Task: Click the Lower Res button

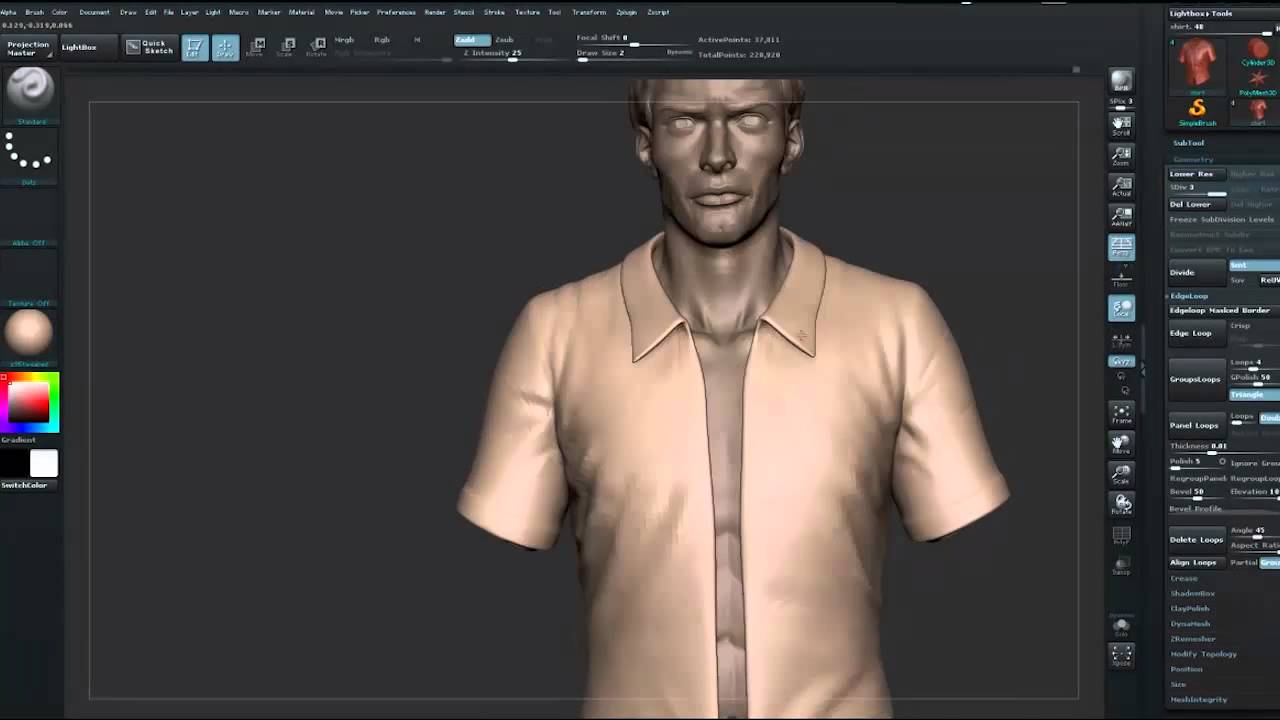Action: coord(1196,174)
